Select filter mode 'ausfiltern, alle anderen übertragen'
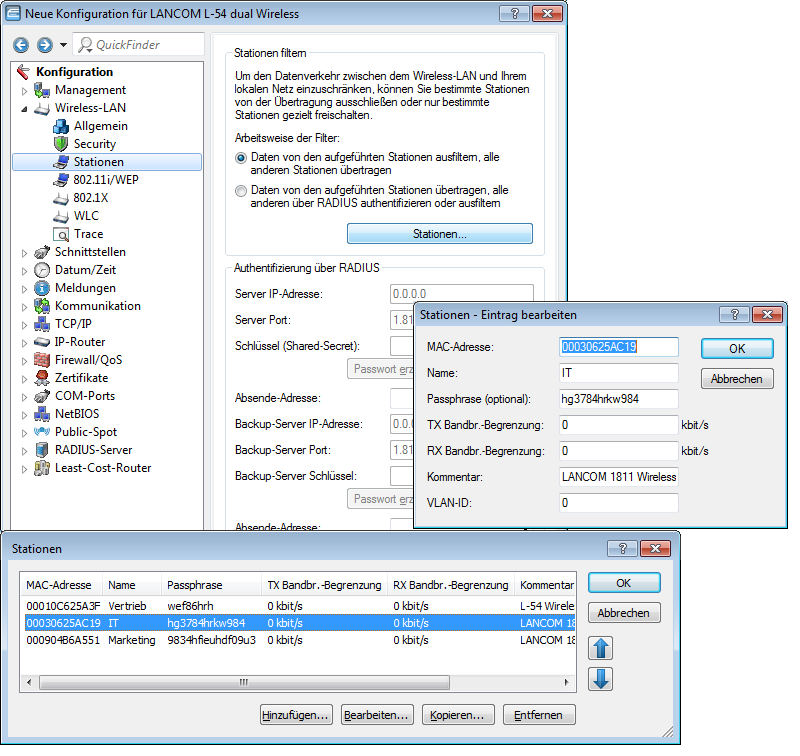 240,158
